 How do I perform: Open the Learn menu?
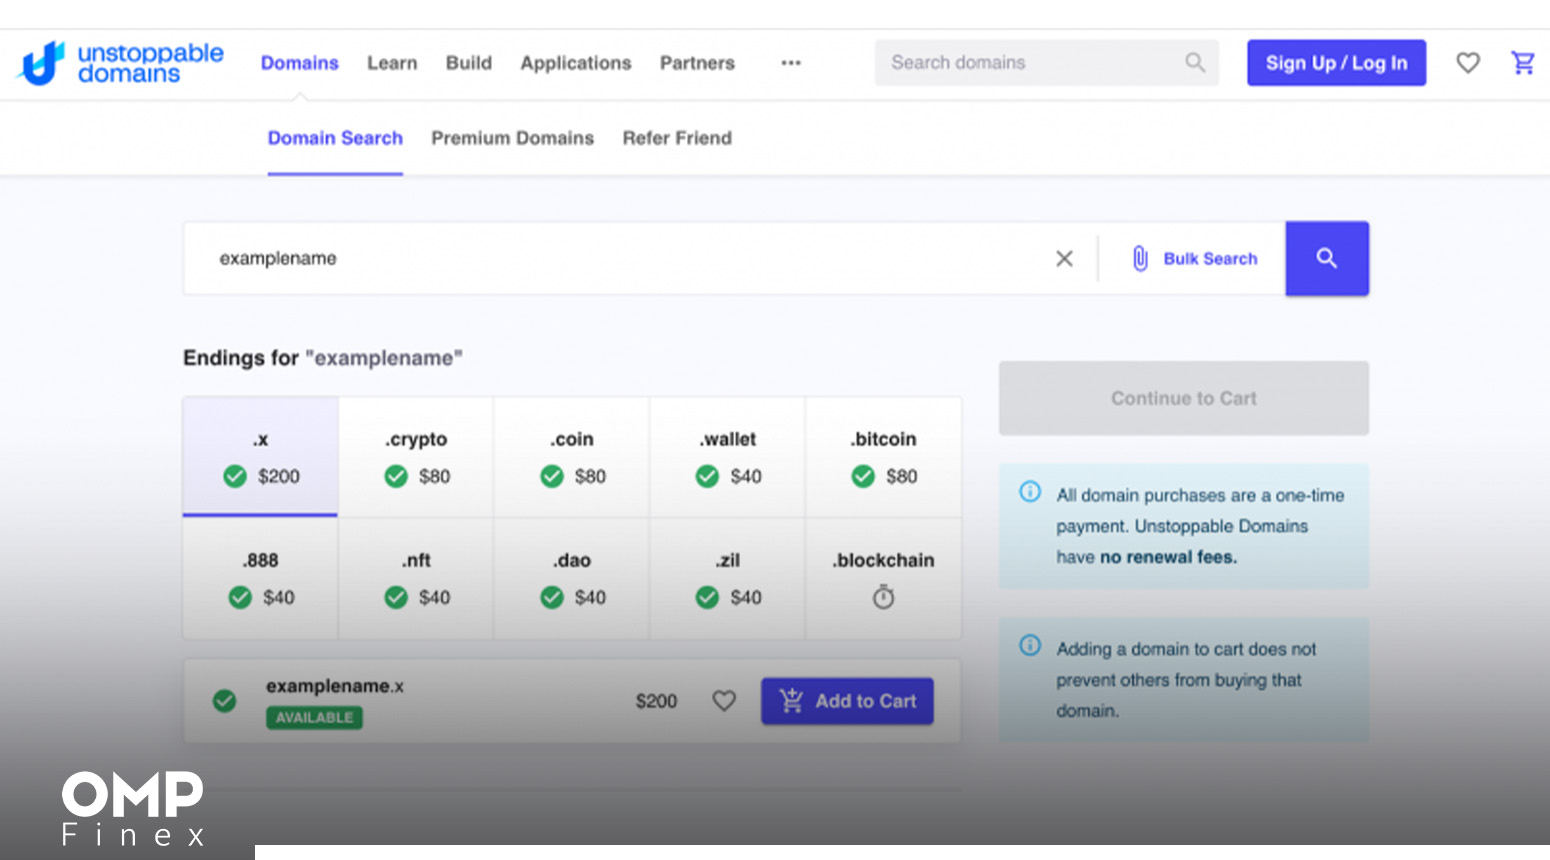click(392, 63)
